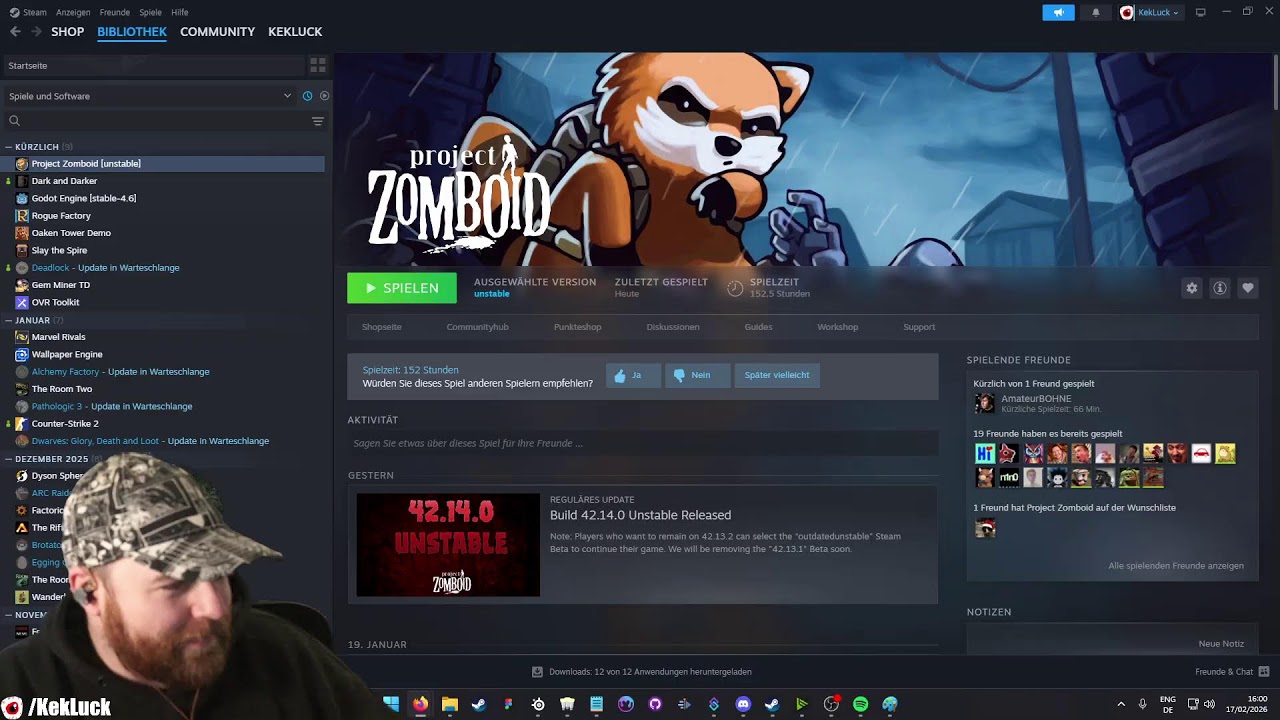Open the Guides tab
1280x720 pixels.
point(758,327)
